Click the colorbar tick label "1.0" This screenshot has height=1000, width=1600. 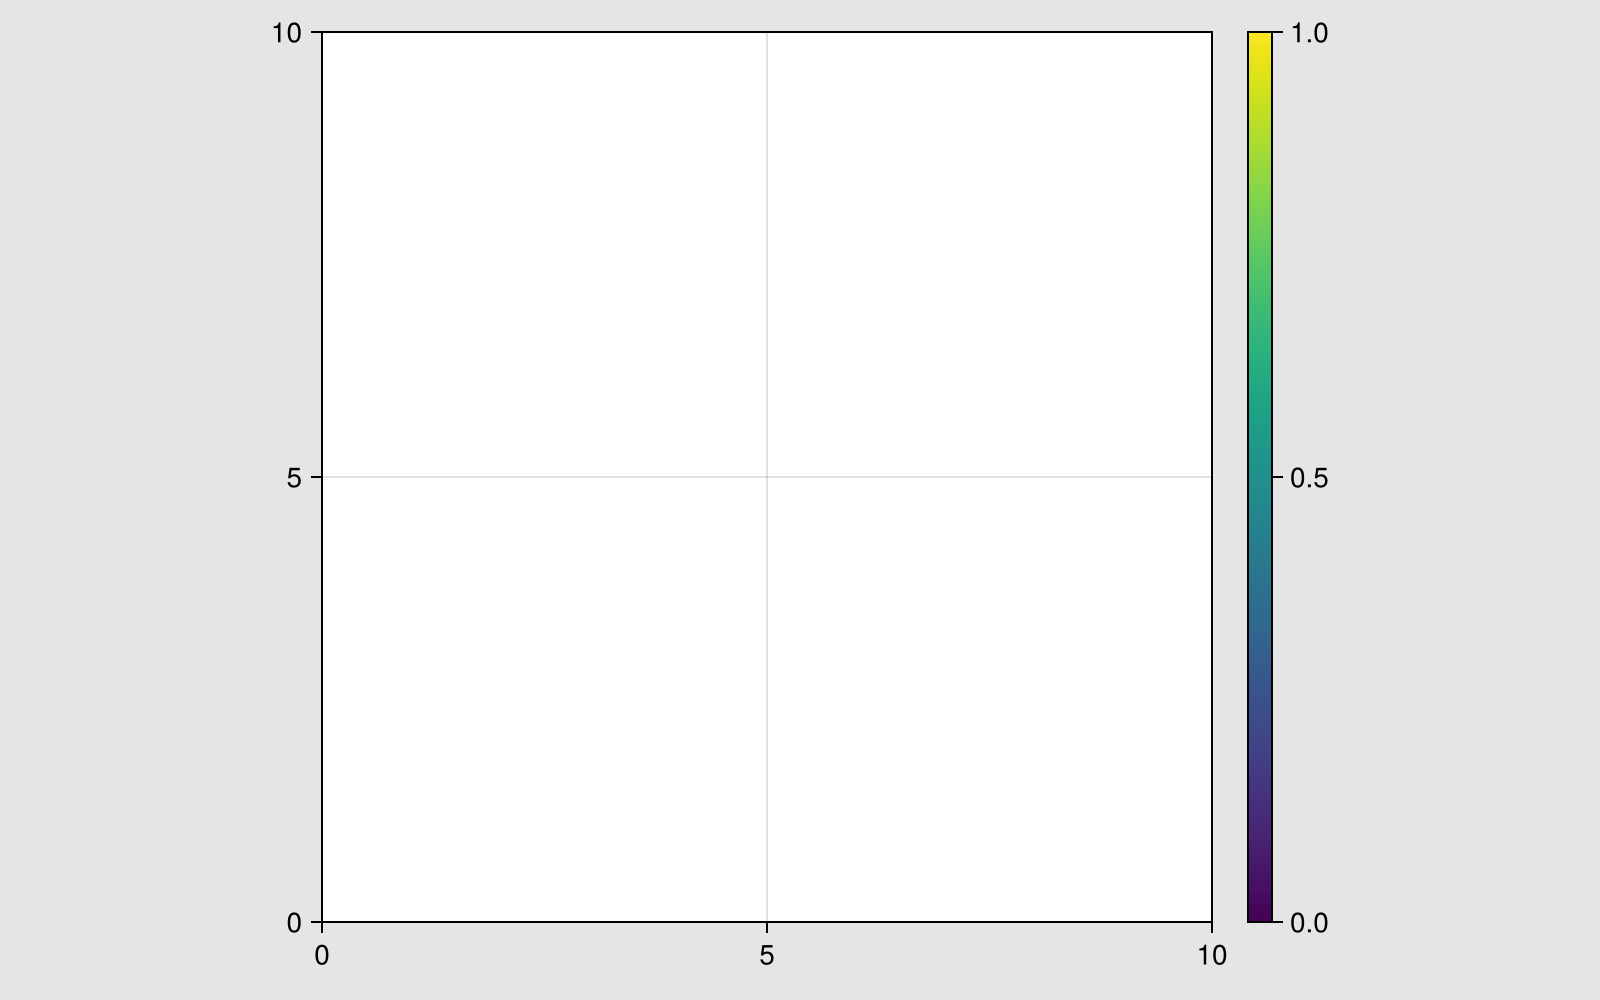coord(1309,34)
